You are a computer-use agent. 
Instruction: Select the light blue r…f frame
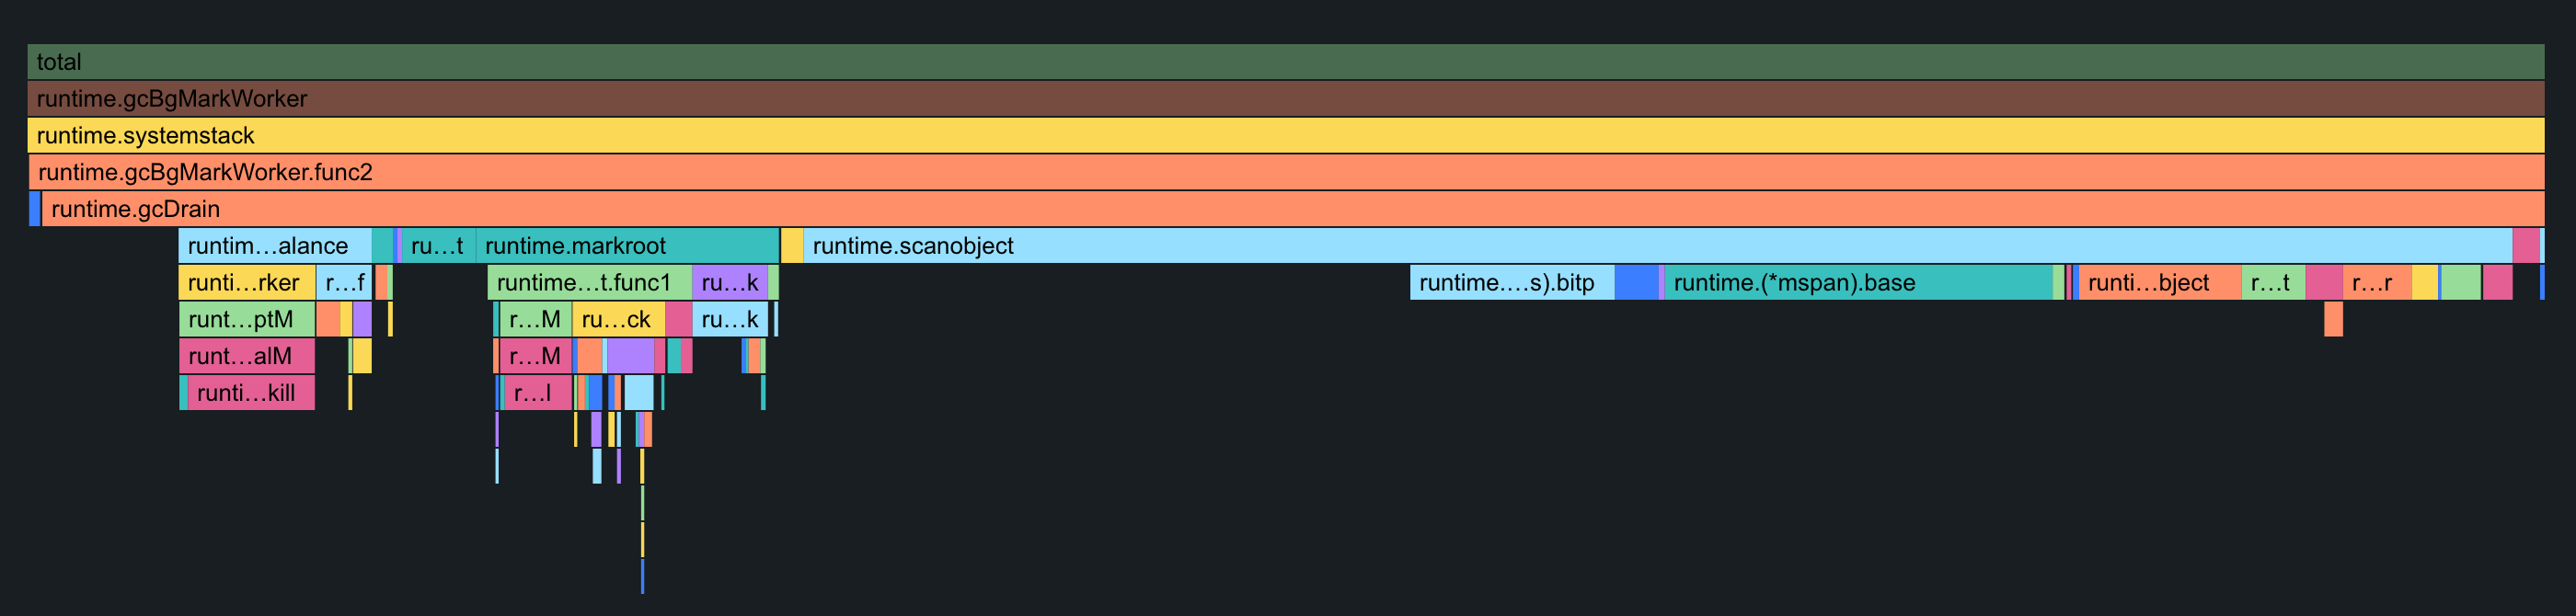coord(344,283)
